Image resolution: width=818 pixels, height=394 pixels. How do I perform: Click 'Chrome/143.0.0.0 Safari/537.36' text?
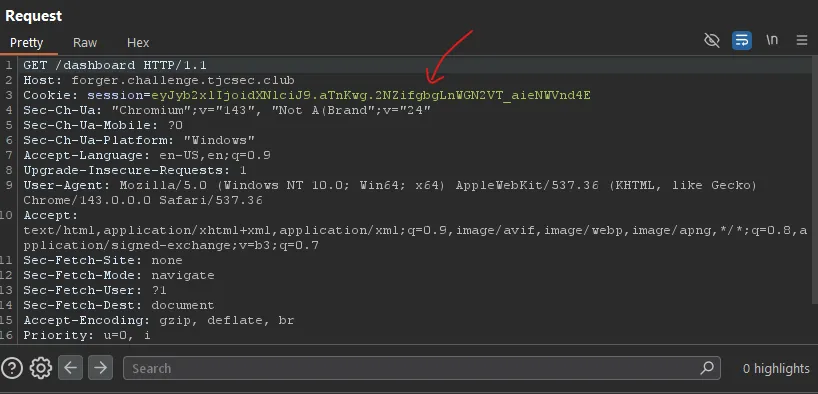[142, 200]
